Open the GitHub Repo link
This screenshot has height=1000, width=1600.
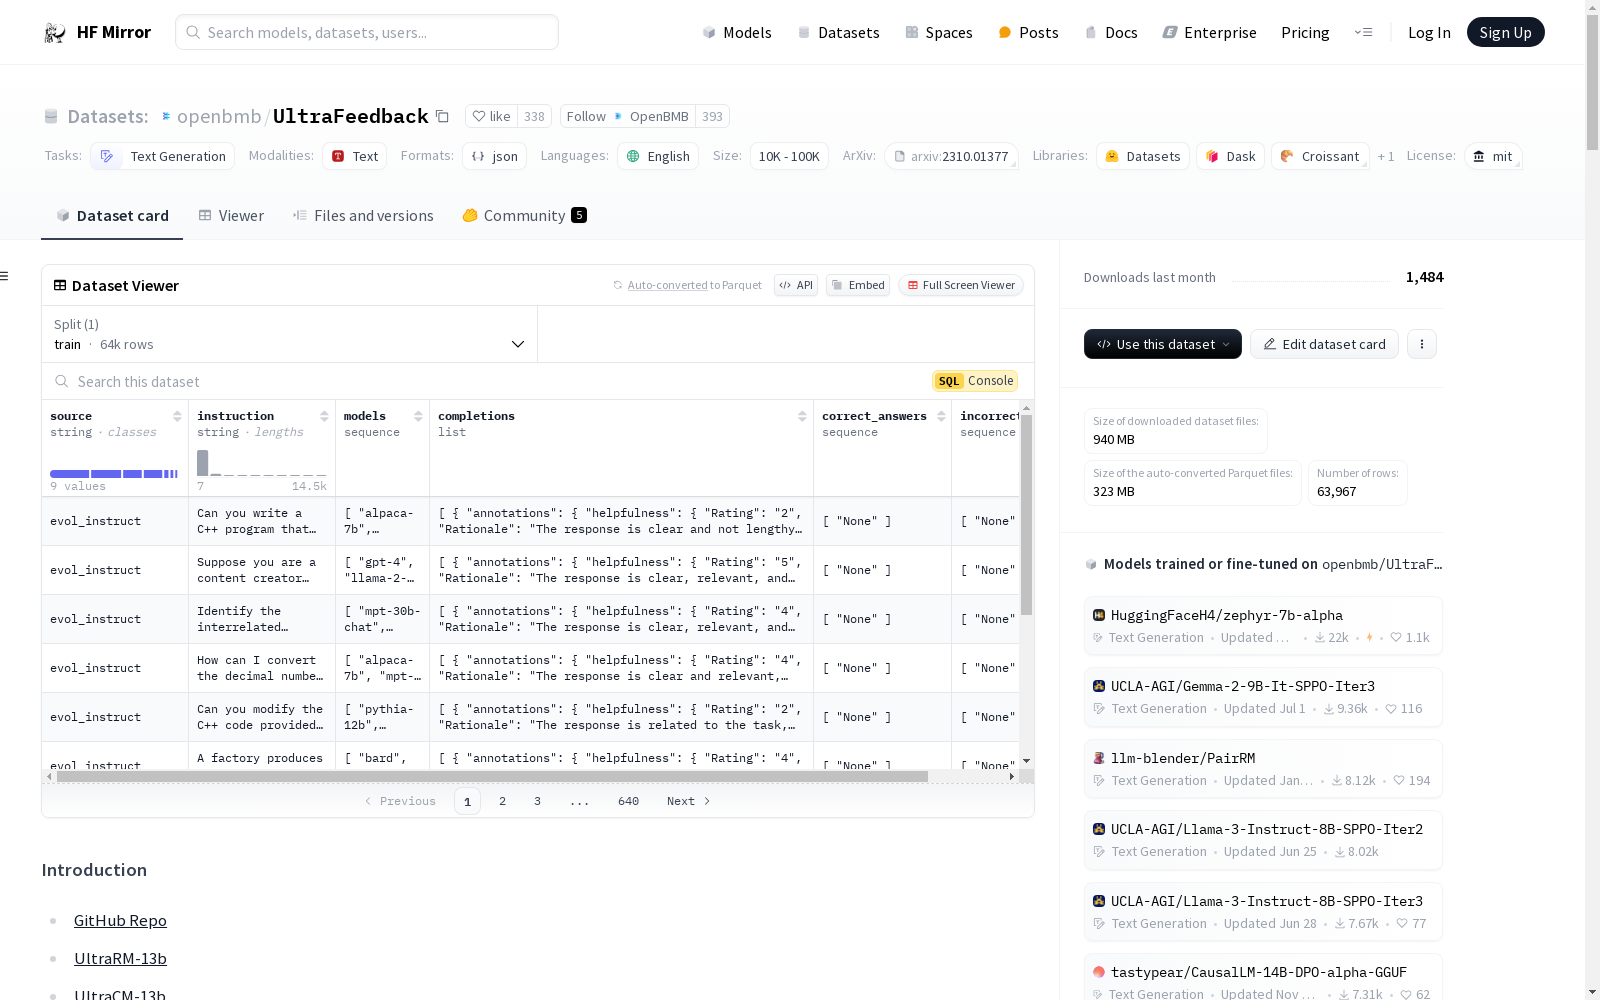click(120, 920)
